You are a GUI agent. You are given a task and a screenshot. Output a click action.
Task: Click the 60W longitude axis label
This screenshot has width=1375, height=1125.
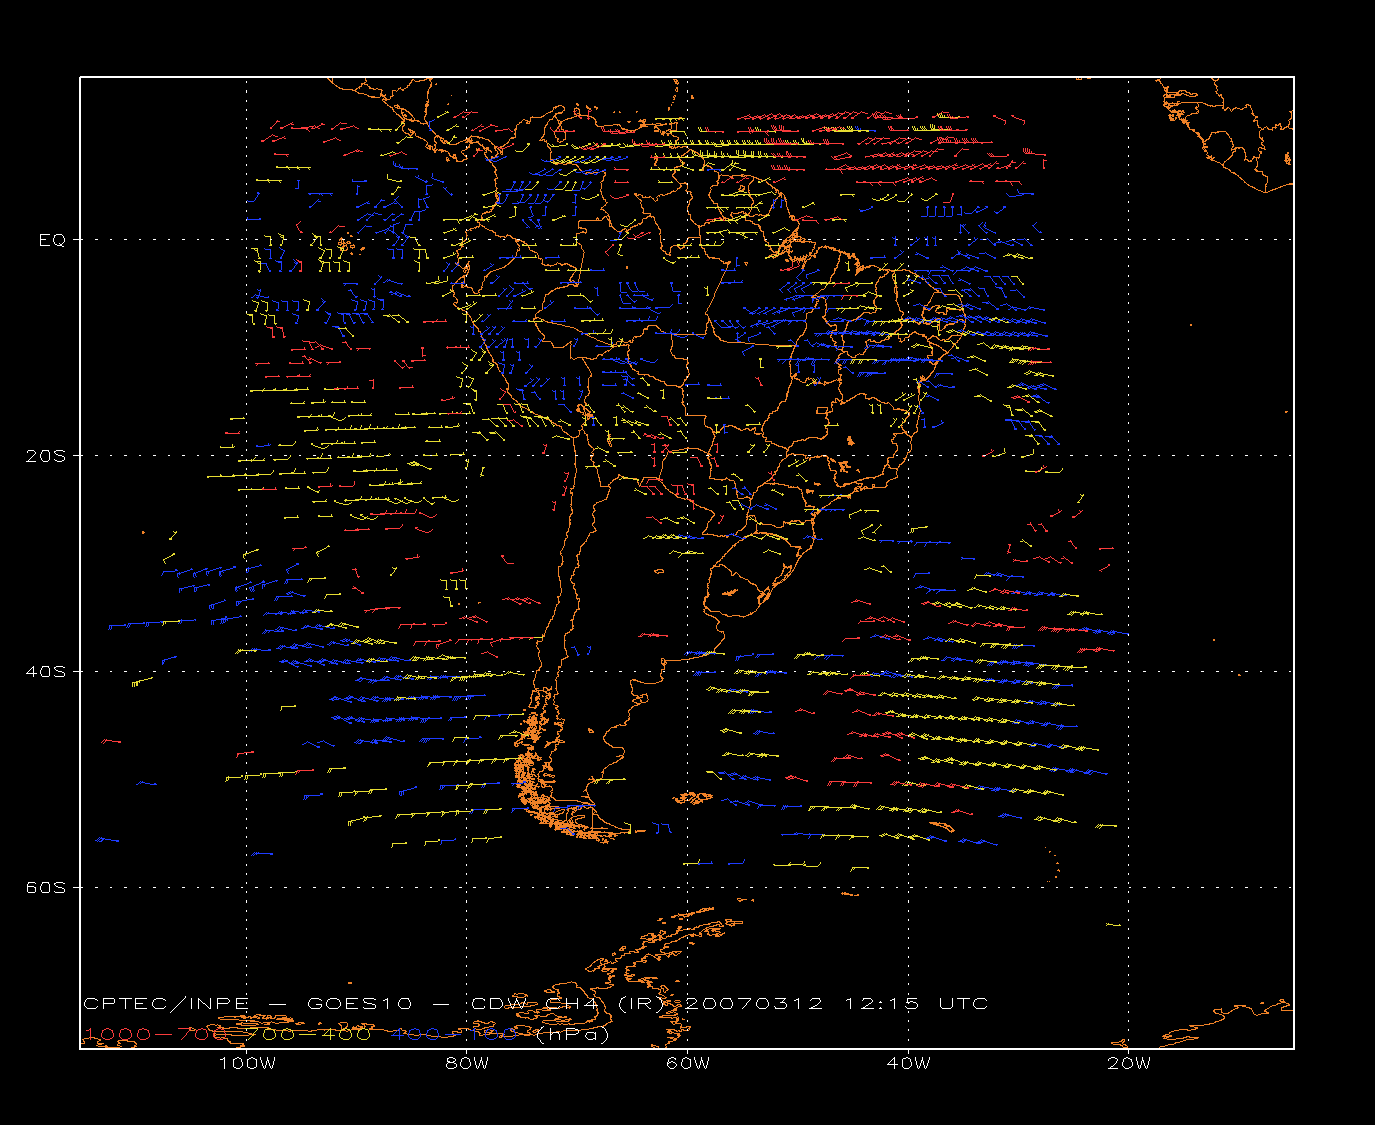tap(688, 1064)
